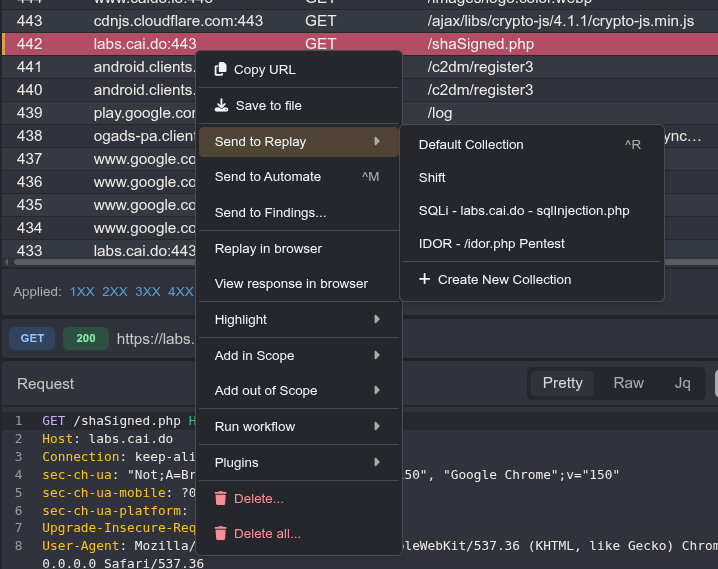Expand the Run workflow submenu arrow
718x569 pixels.
click(377, 426)
